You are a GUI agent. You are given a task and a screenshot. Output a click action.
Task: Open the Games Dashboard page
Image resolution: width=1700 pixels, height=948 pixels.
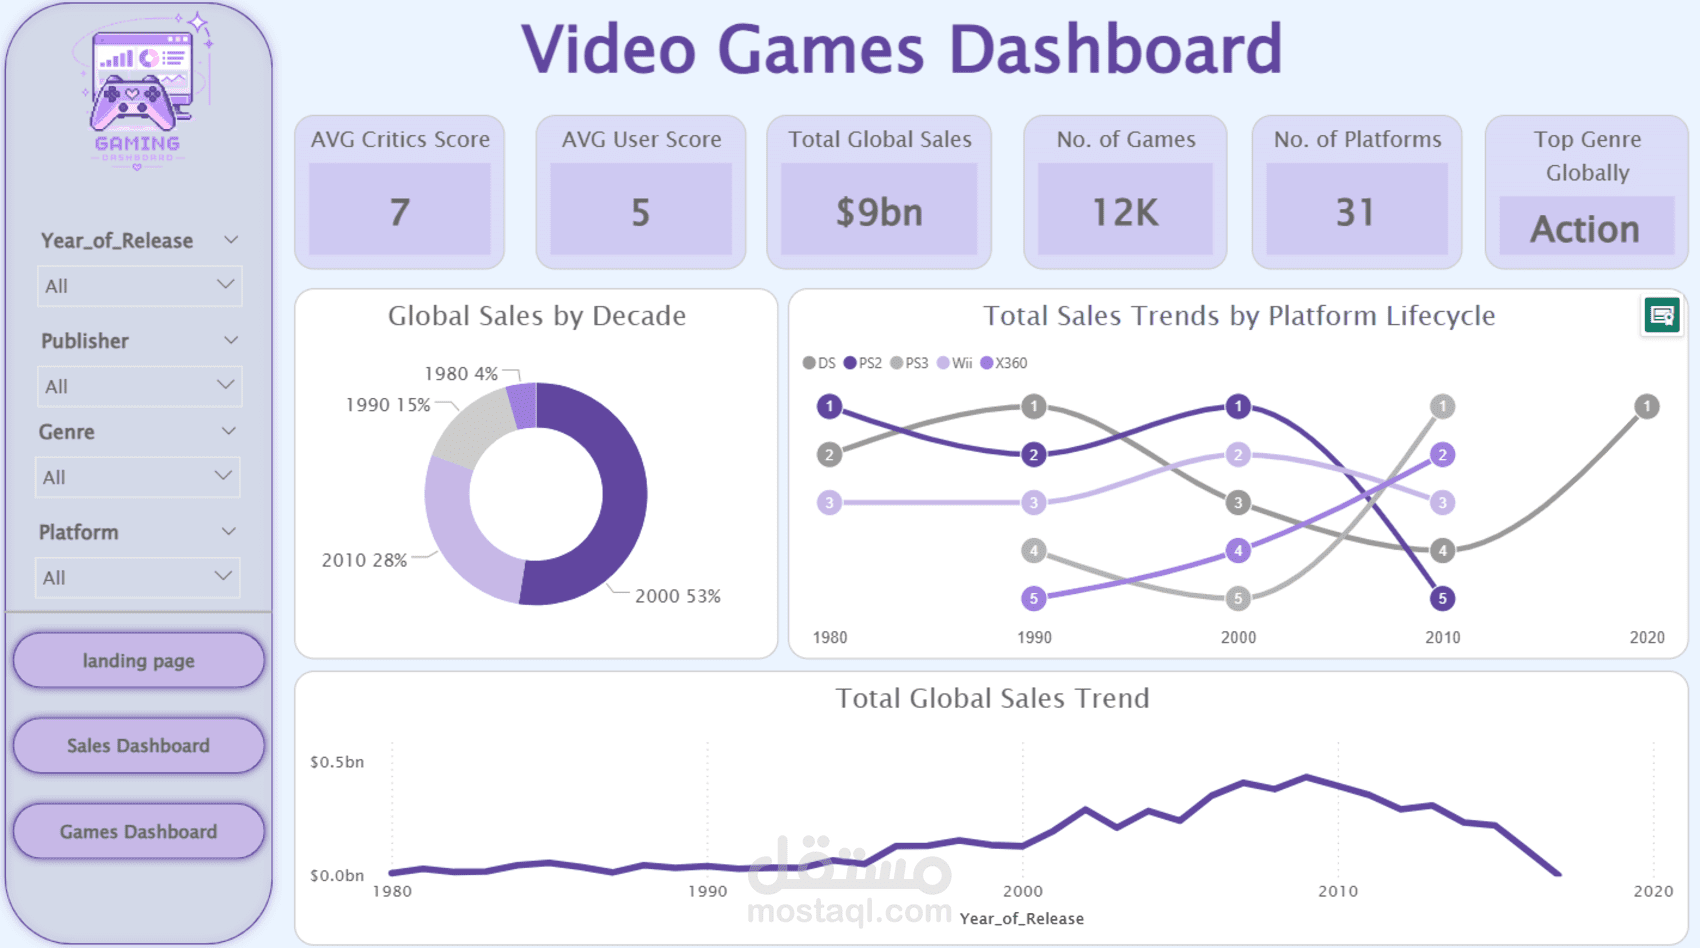139,831
